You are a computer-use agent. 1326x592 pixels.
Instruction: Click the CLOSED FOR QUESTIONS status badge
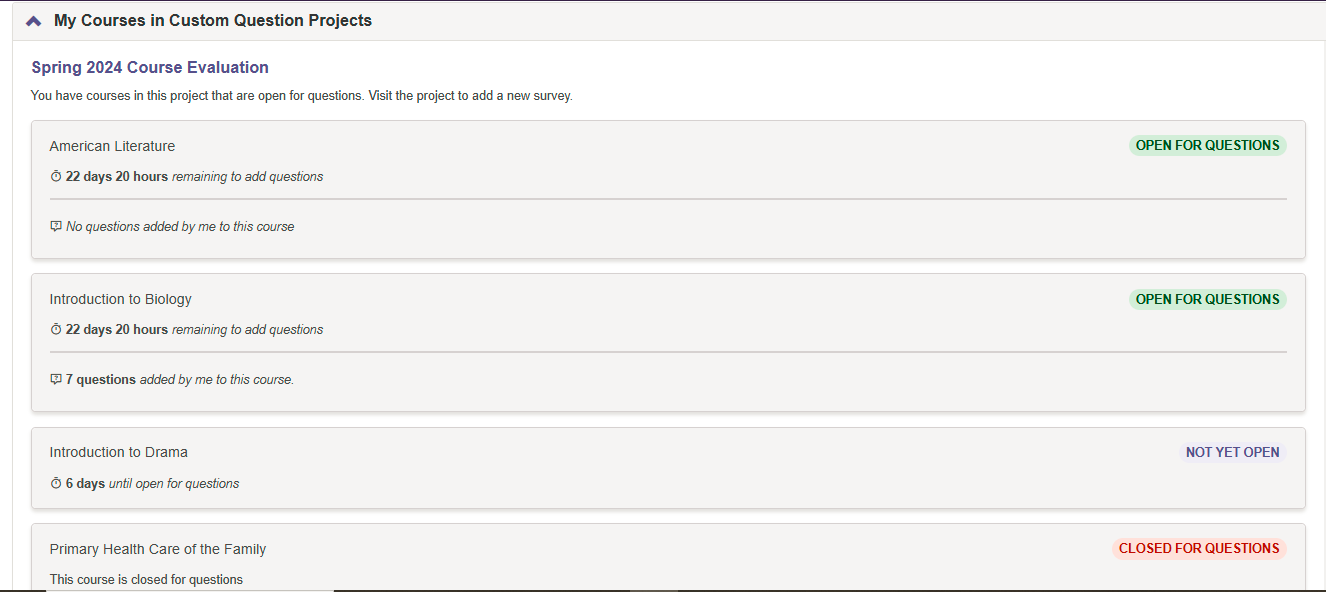[x=1199, y=549]
